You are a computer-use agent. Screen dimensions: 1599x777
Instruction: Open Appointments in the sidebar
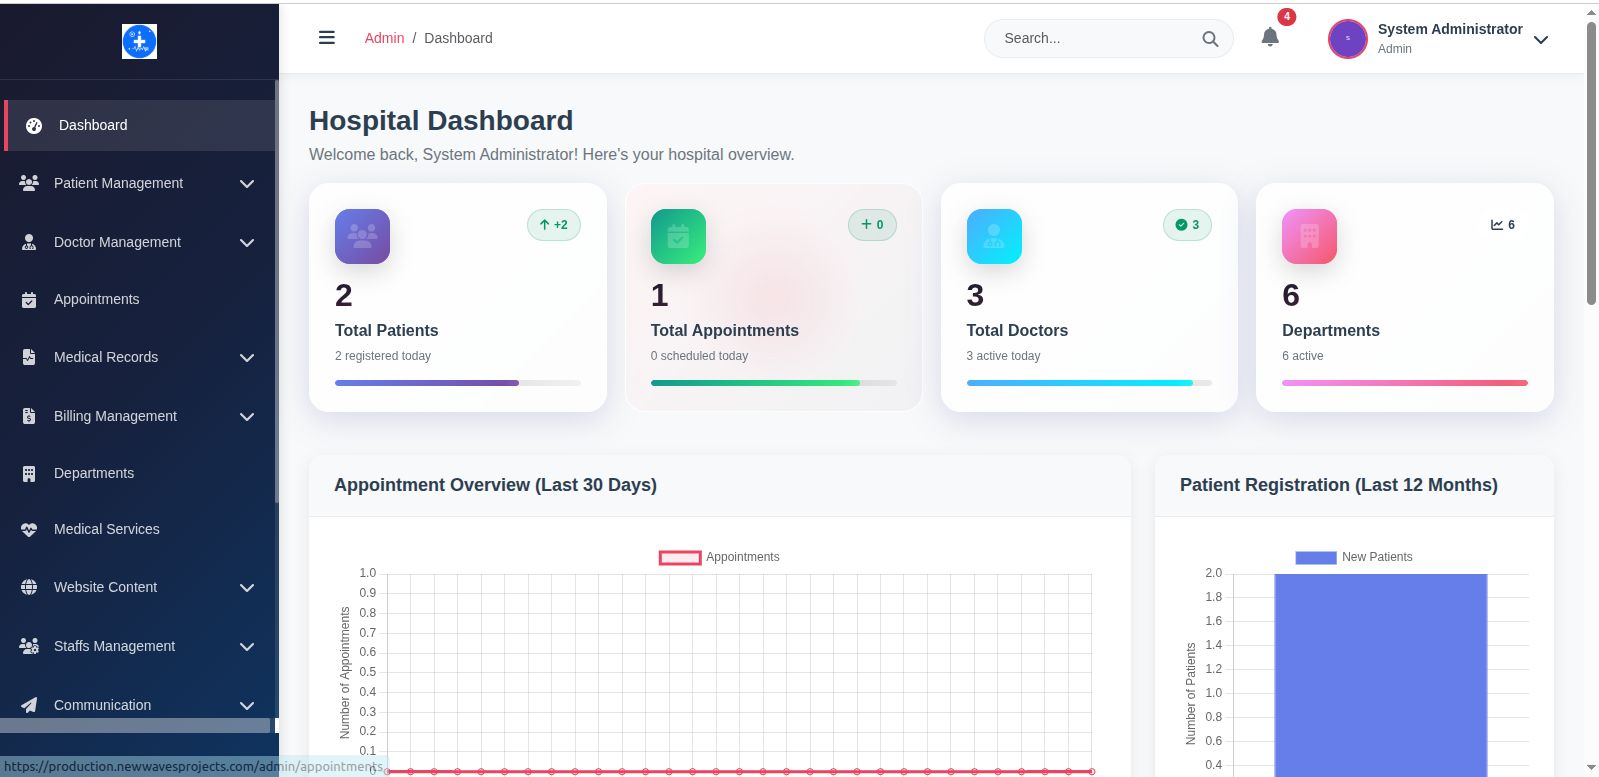(96, 299)
